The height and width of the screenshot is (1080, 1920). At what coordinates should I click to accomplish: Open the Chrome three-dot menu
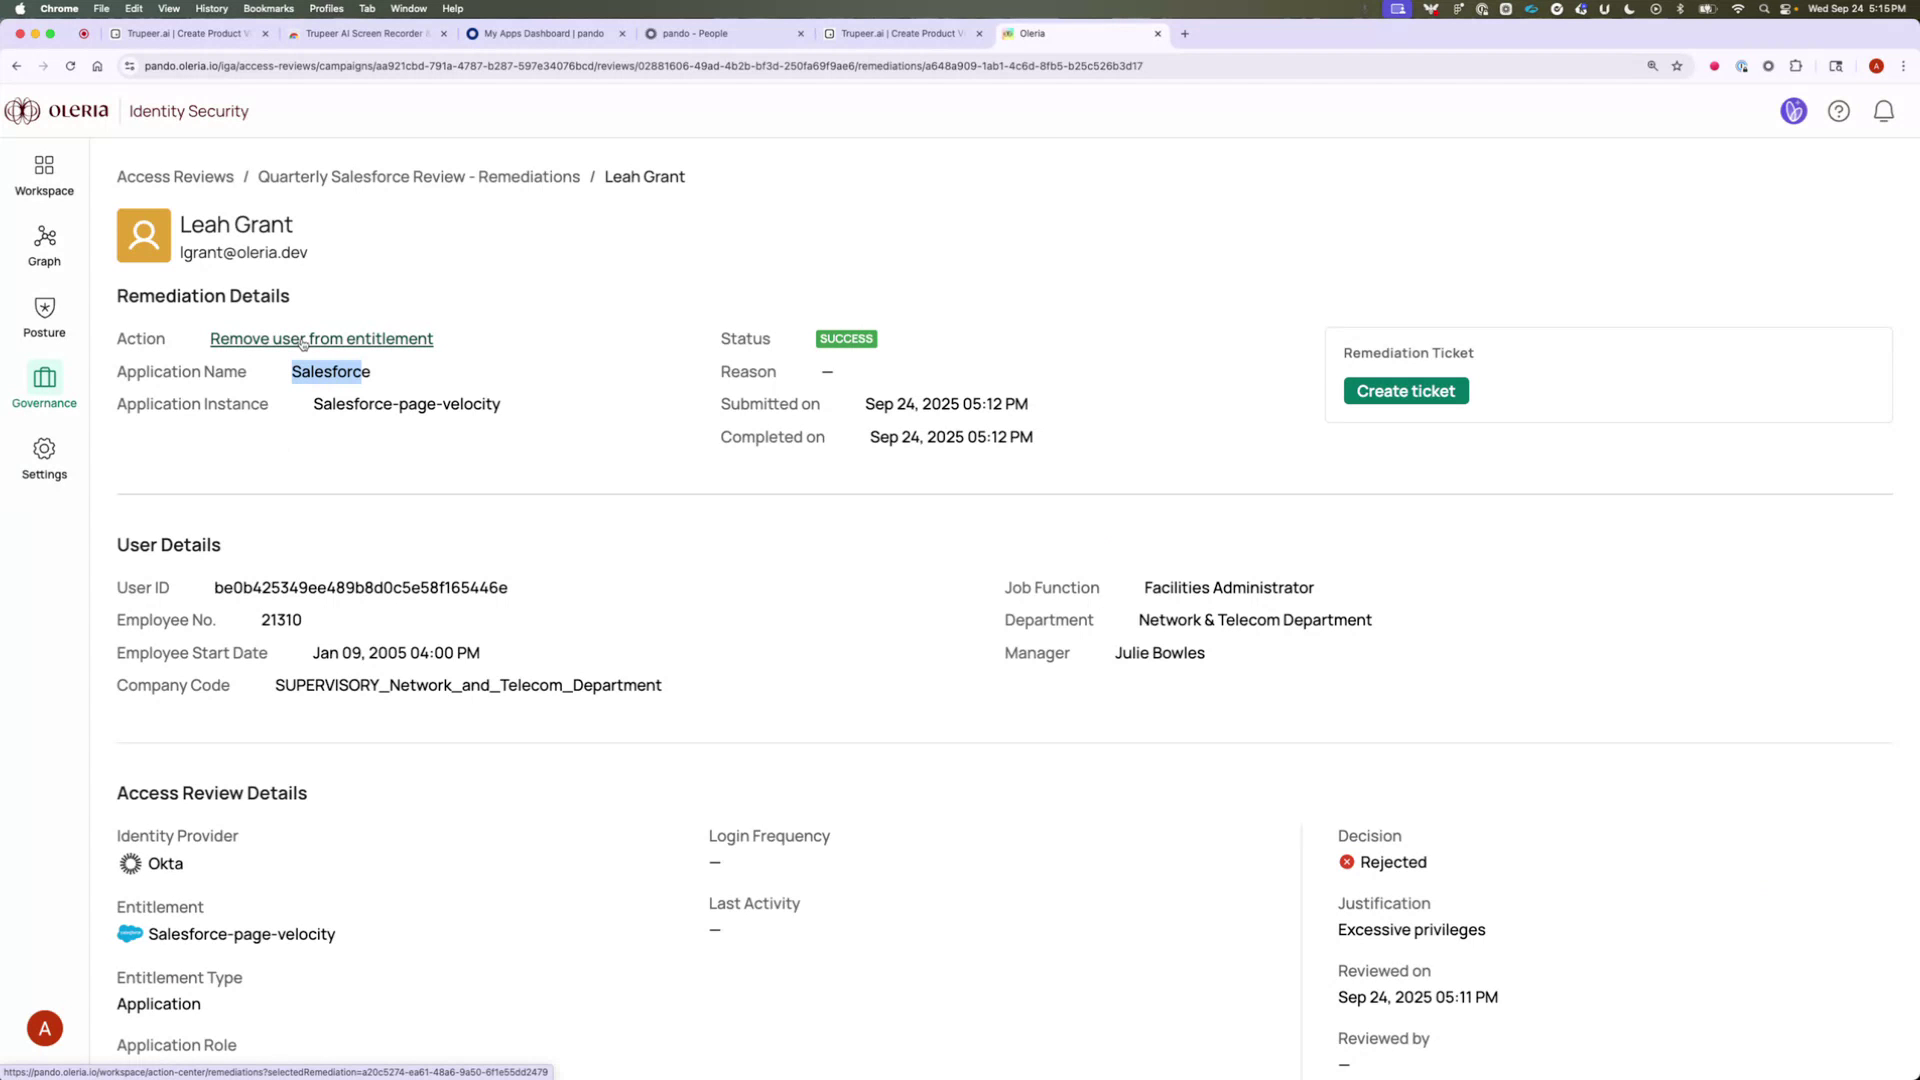(x=1904, y=66)
